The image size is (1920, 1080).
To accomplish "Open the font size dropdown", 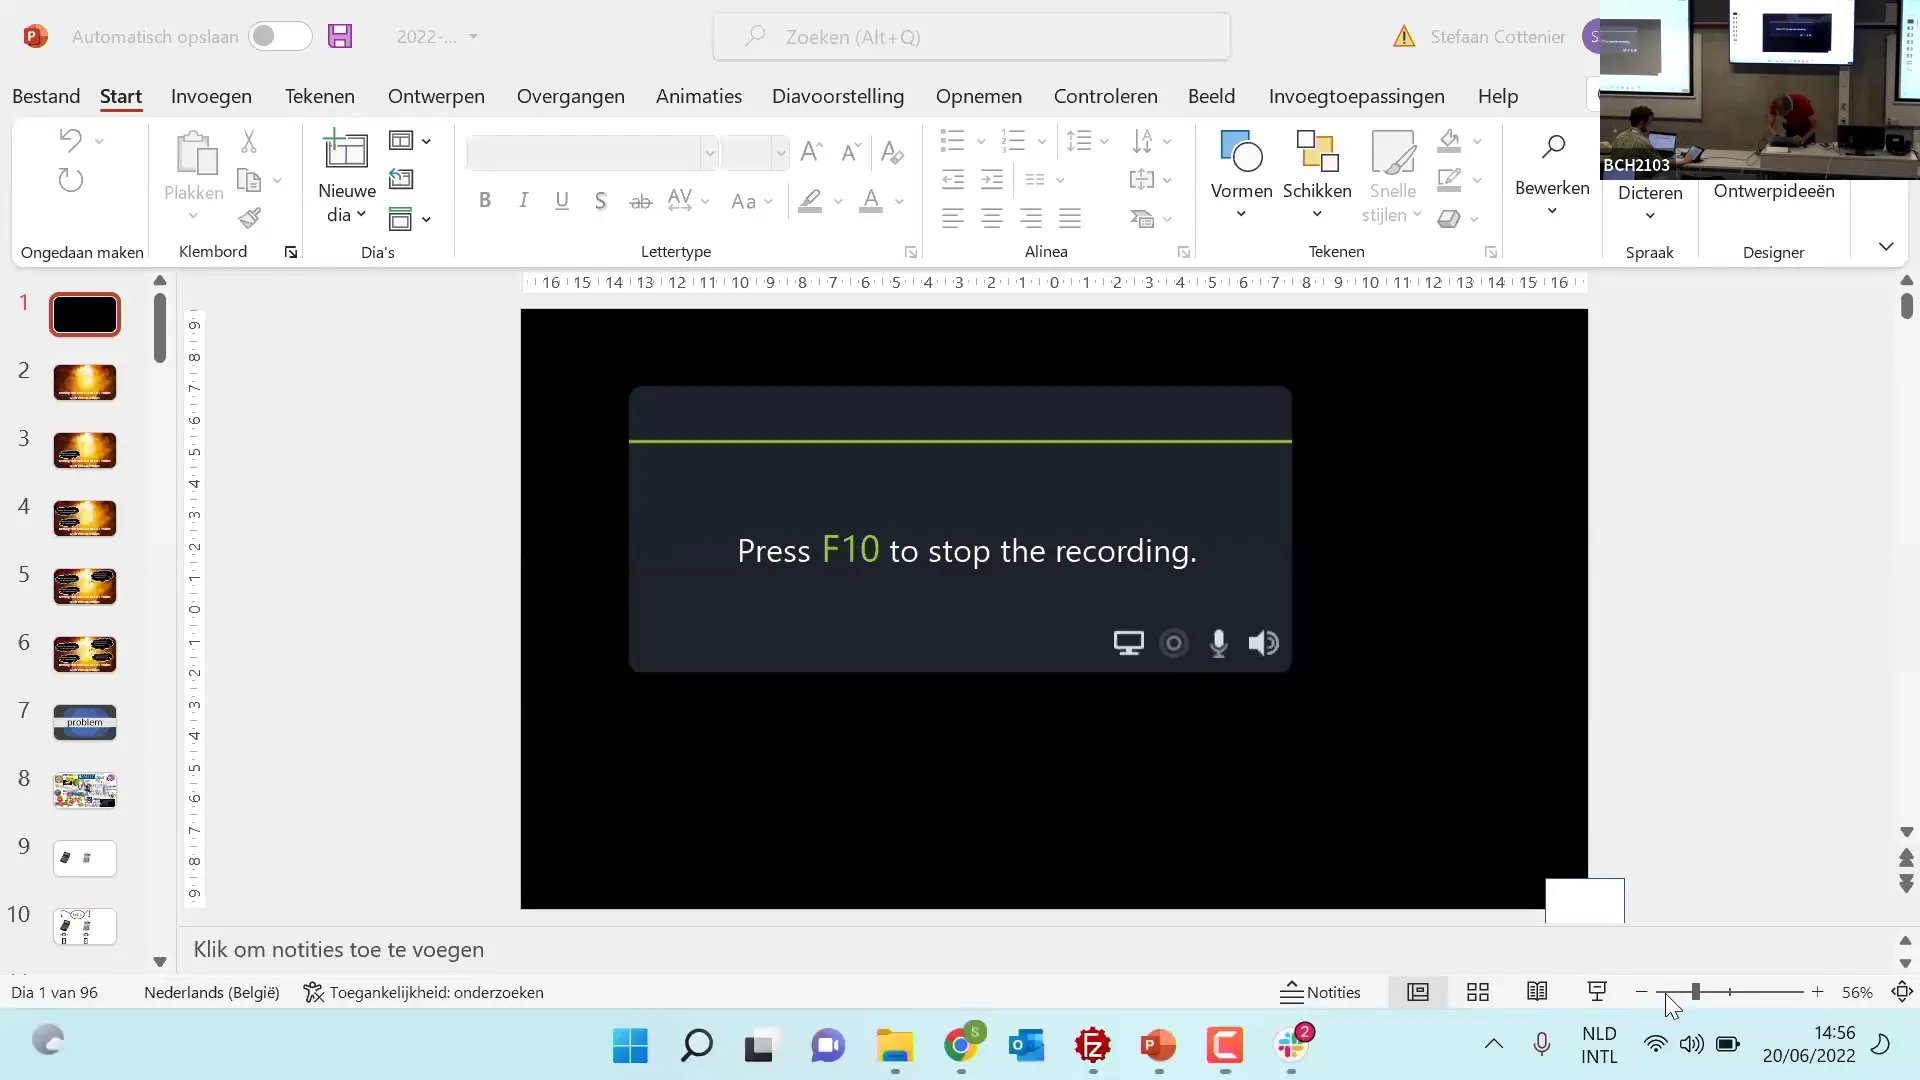I will point(780,153).
